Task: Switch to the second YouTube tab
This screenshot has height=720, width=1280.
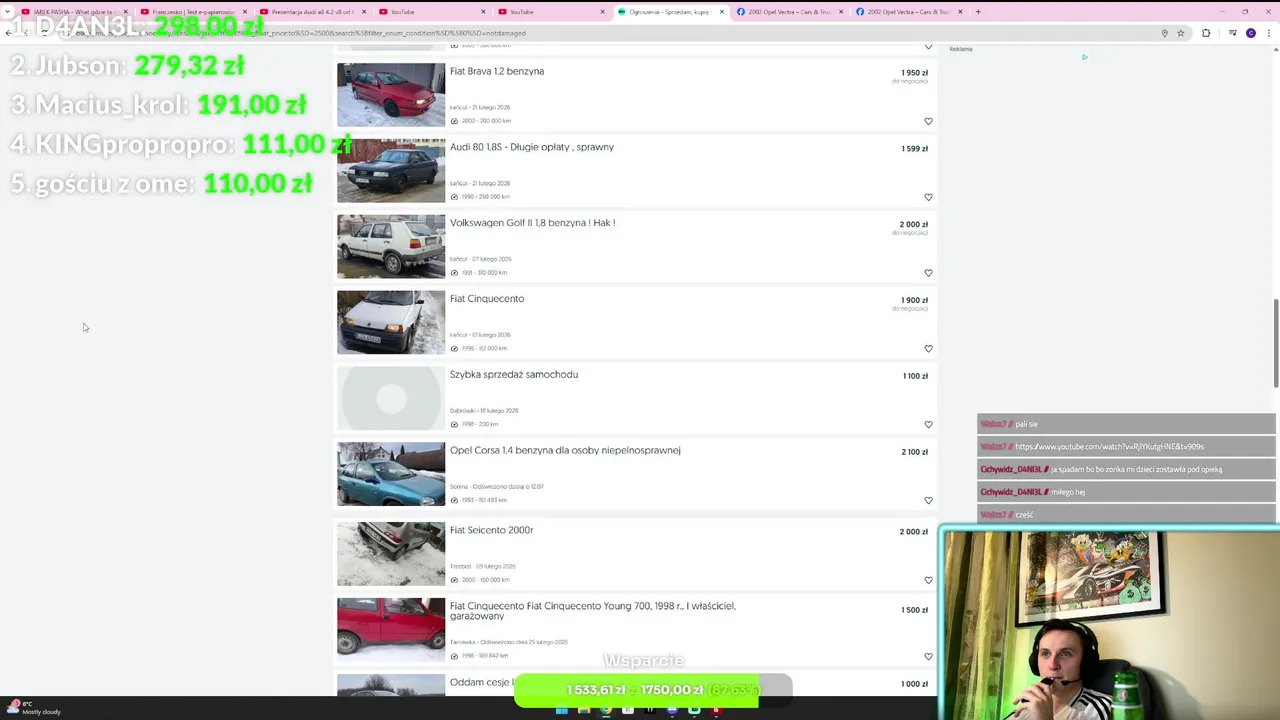Action: tap(551, 12)
